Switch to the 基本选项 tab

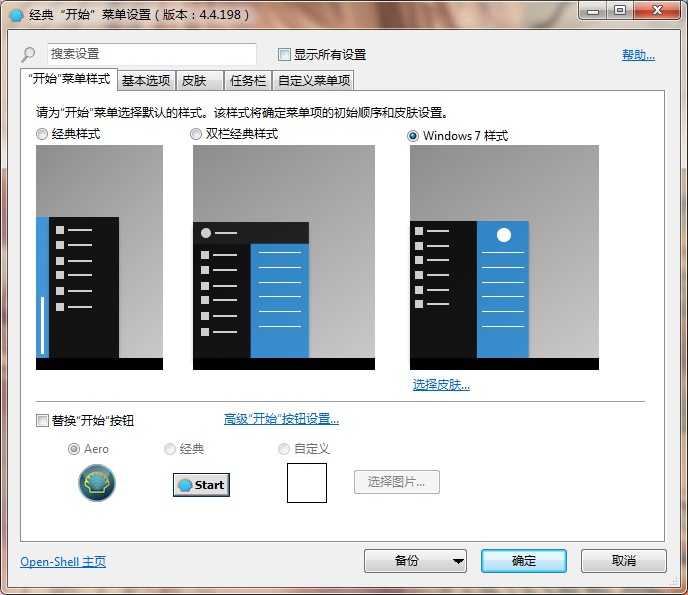[146, 81]
